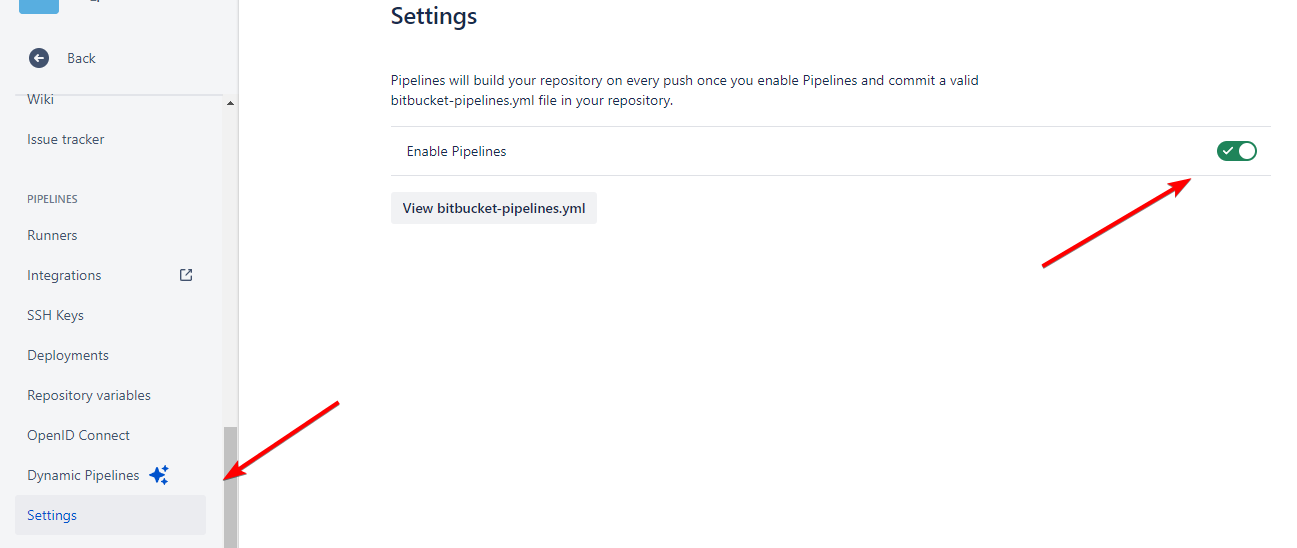Click the round Back arrow icon
The height and width of the screenshot is (548, 1297).
39,58
